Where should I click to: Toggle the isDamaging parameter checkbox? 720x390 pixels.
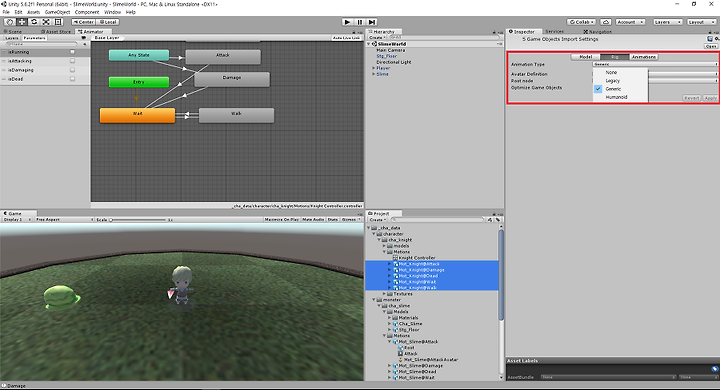[72, 70]
